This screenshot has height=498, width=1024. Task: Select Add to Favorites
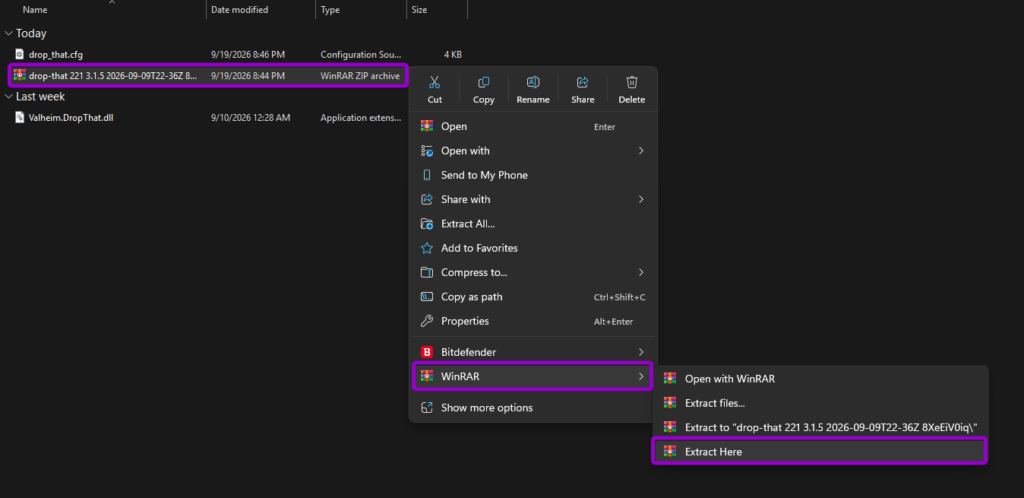coord(532,248)
